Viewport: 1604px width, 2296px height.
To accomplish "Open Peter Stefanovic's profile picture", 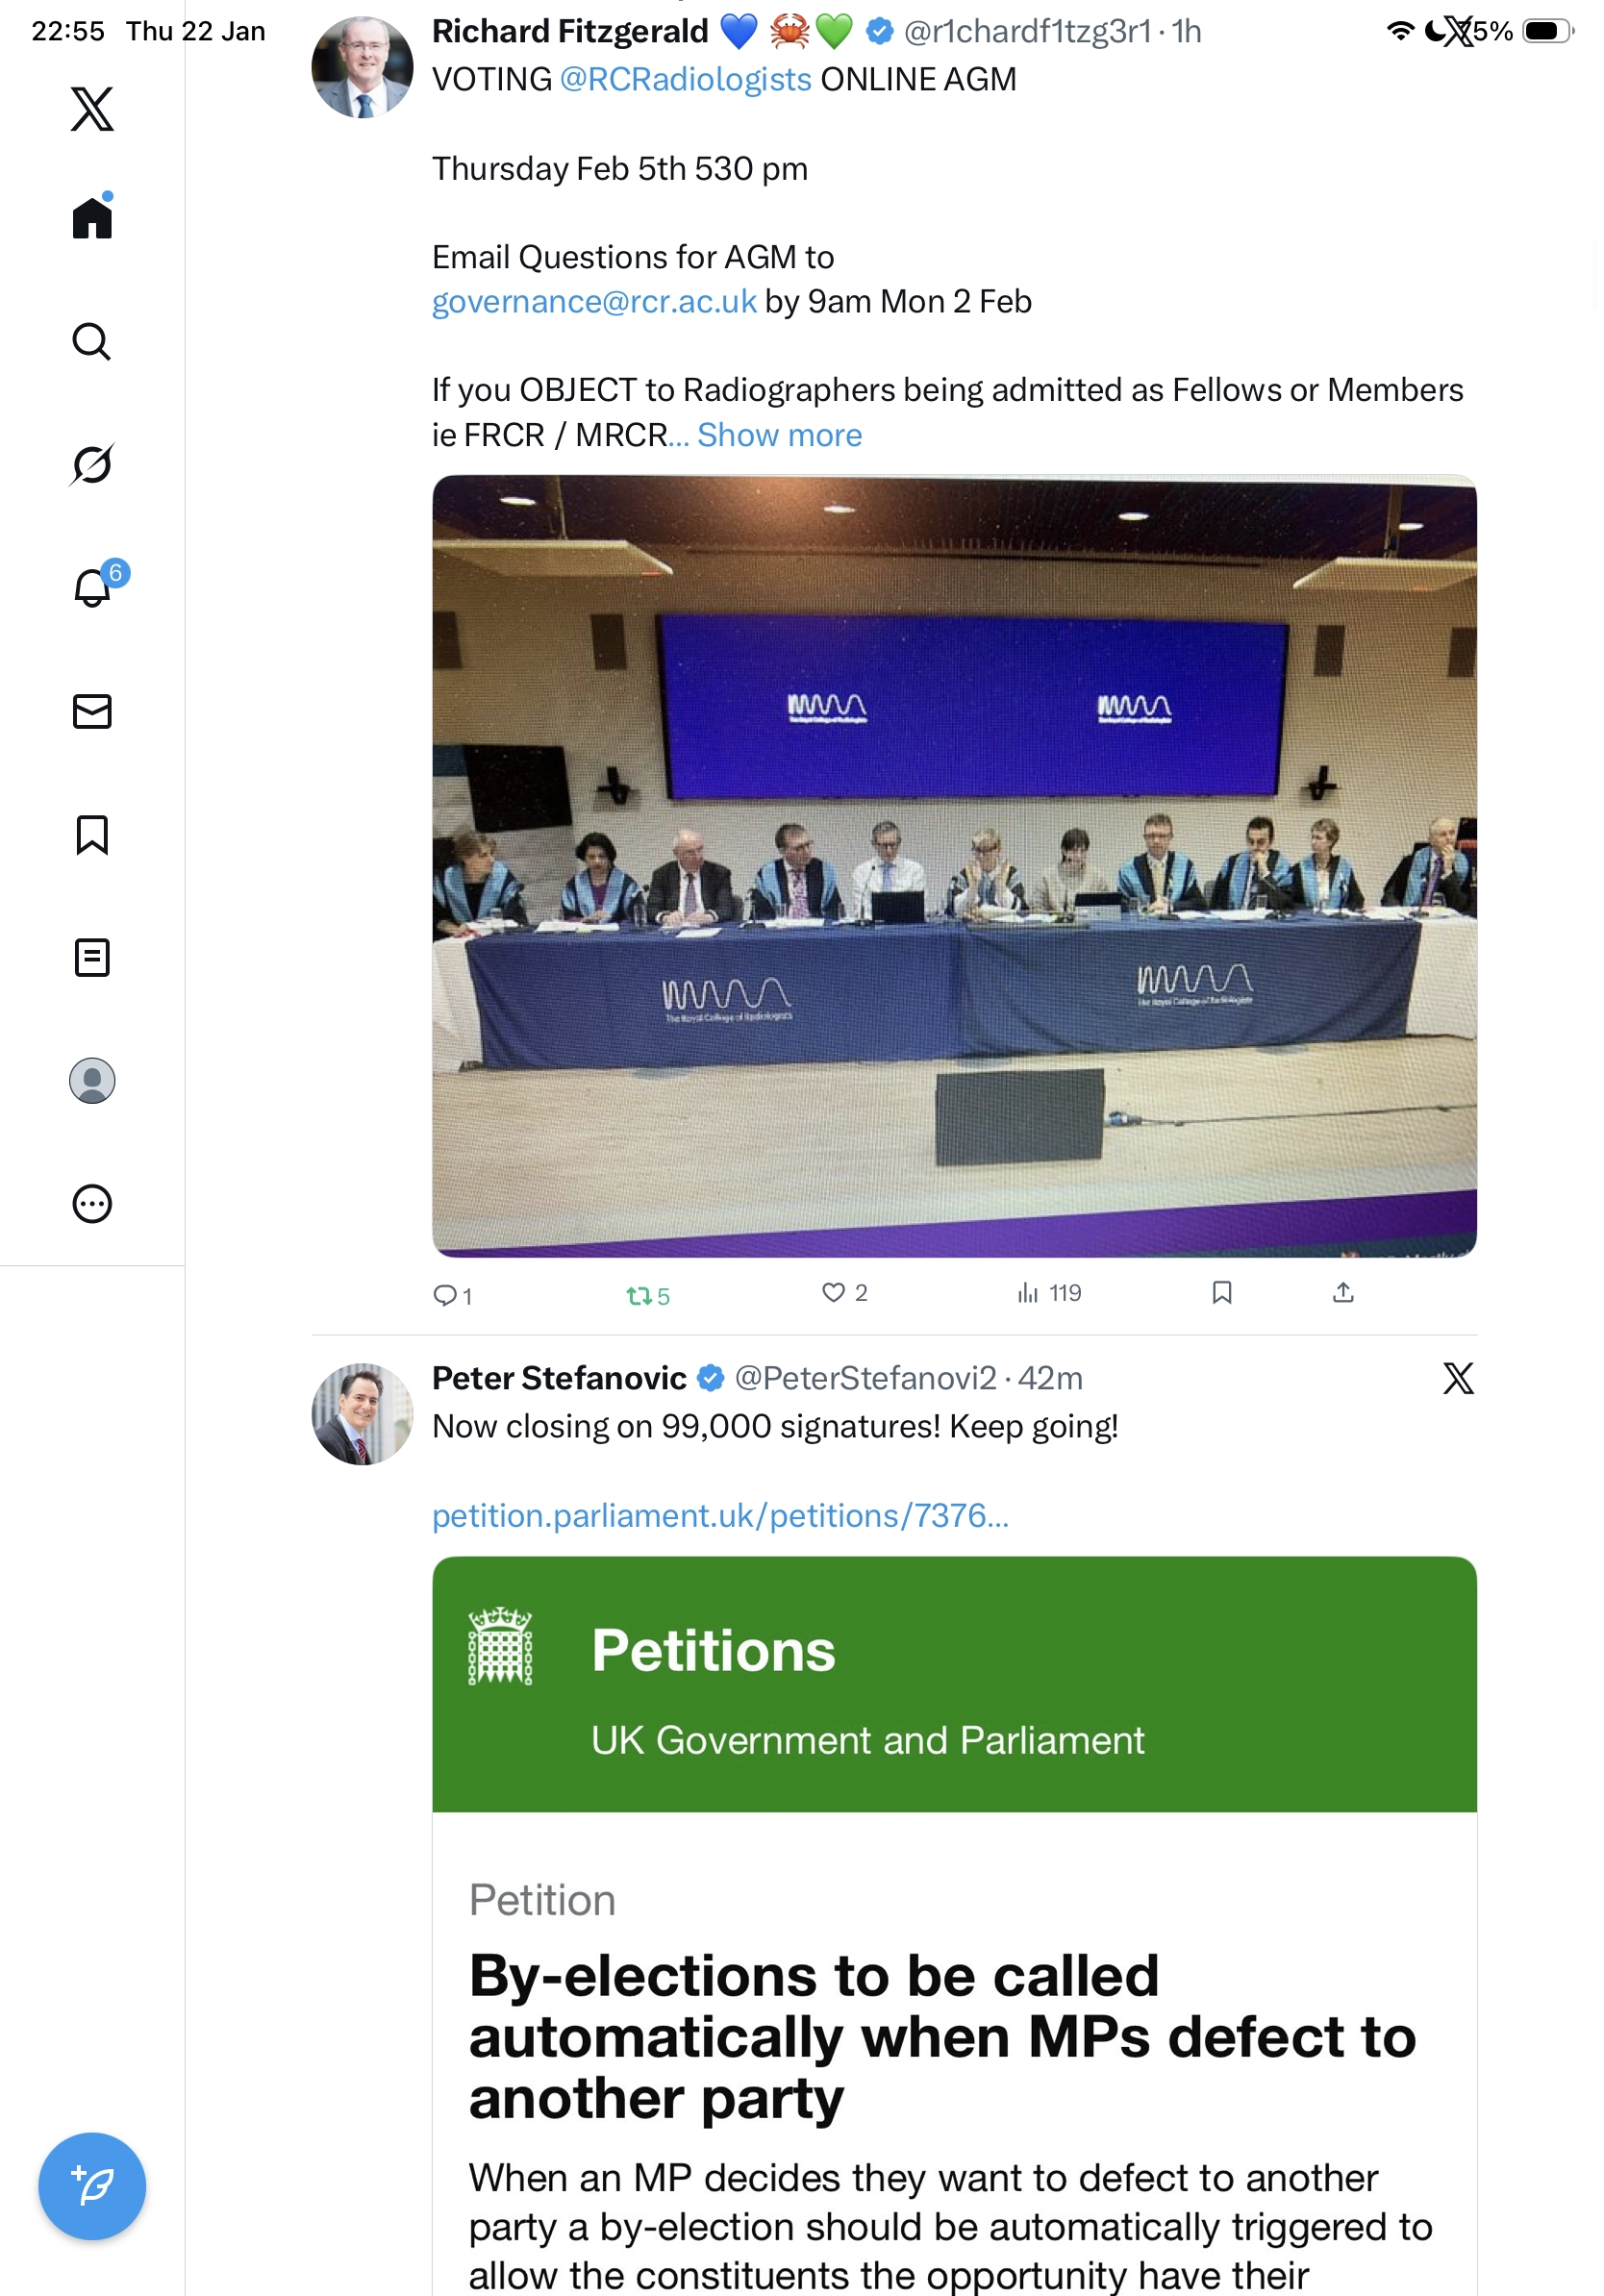I will click(x=362, y=1413).
